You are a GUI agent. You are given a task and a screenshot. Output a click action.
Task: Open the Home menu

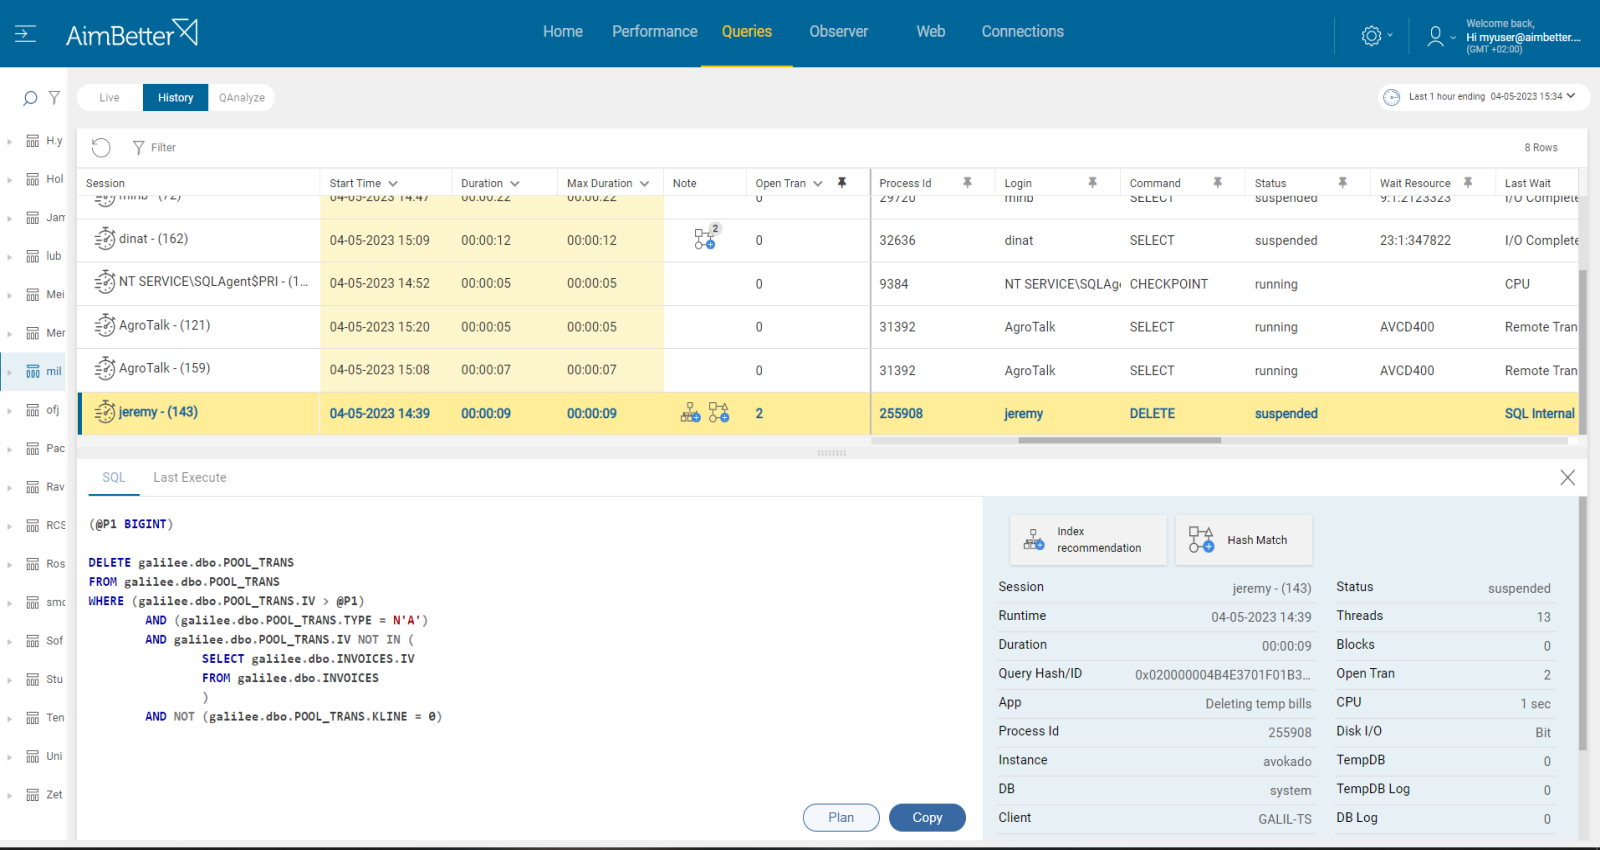click(x=563, y=32)
